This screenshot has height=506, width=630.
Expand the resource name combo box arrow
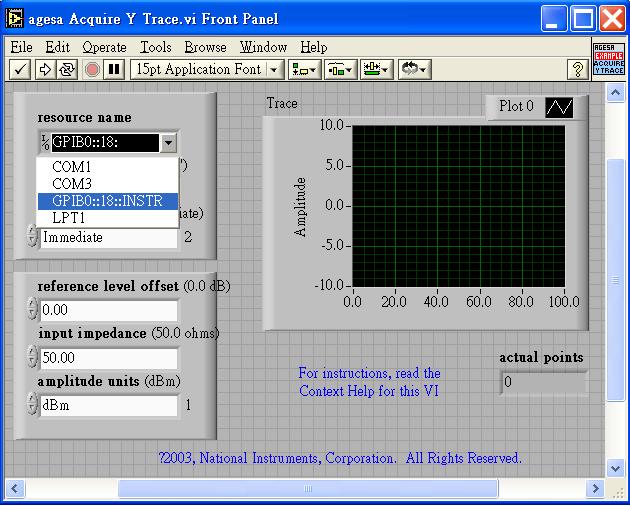pyautogui.click(x=169, y=143)
